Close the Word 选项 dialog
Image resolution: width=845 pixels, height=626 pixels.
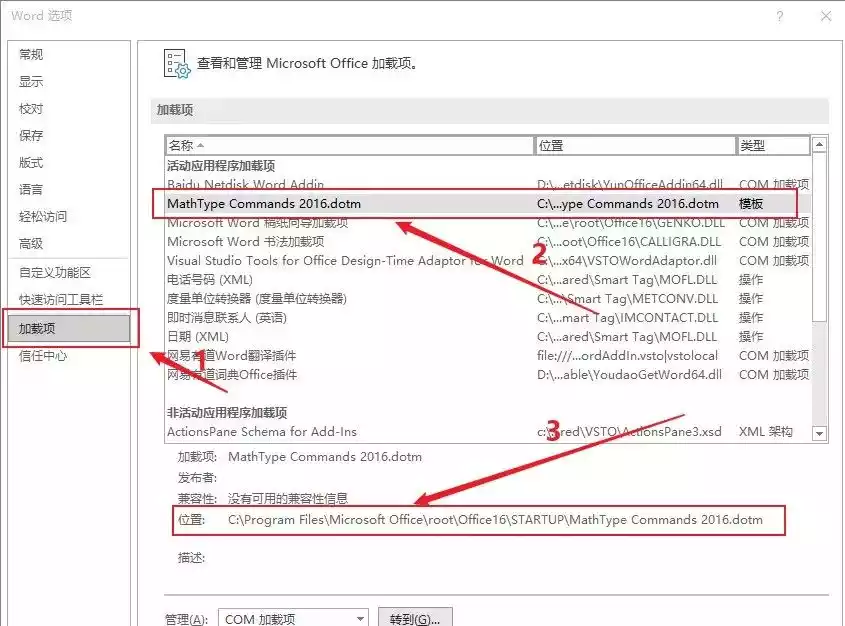[825, 16]
